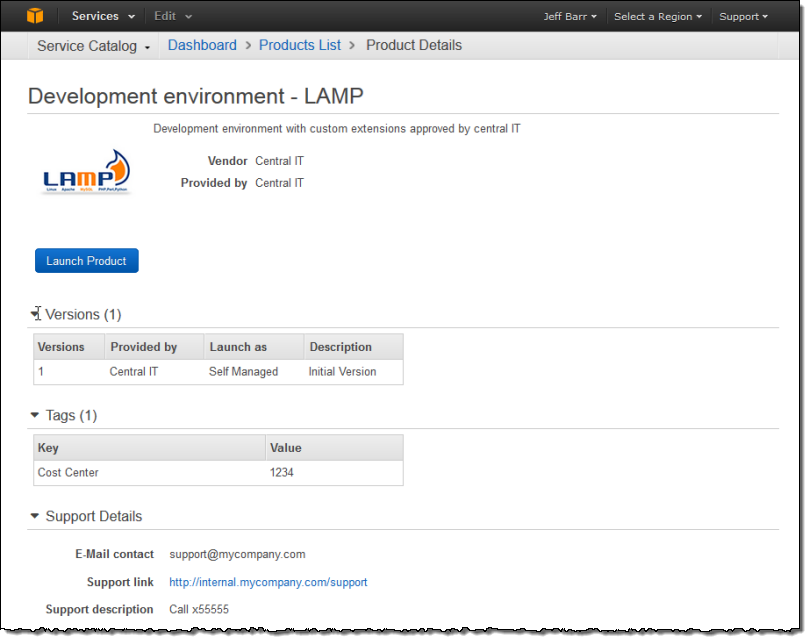This screenshot has height=644, width=810.
Task: Open the Jeff Barr account menu
Action: pyautogui.click(x=570, y=17)
